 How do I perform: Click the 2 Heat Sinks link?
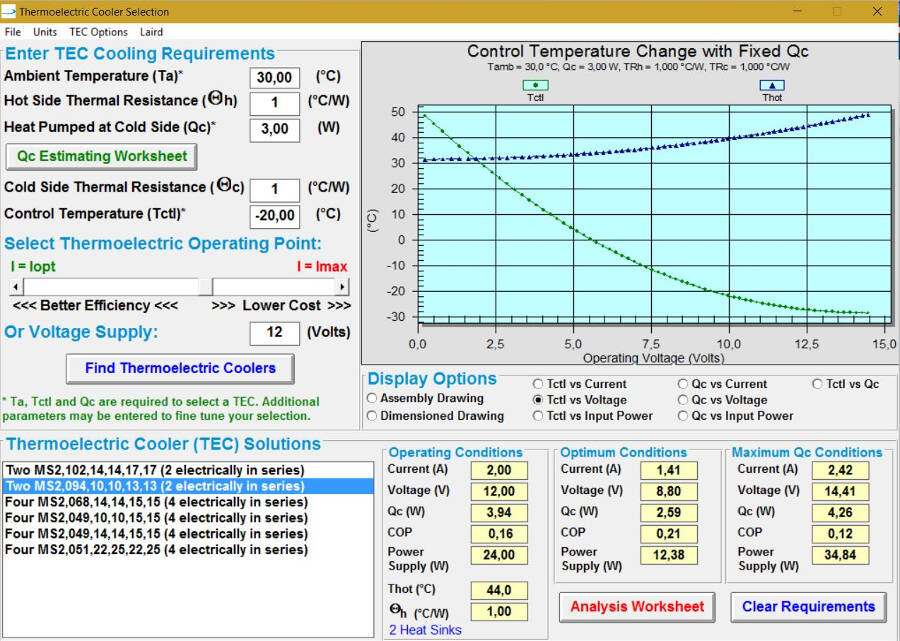click(425, 630)
